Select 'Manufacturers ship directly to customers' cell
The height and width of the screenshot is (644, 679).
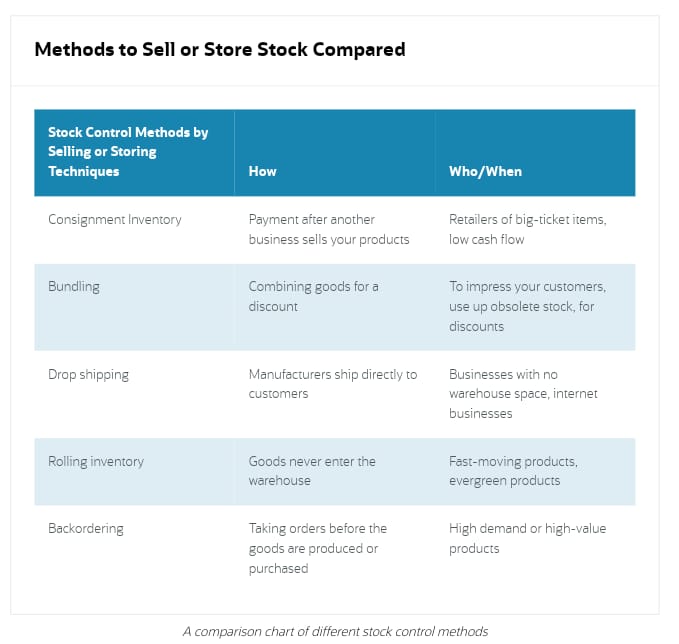[x=333, y=384]
